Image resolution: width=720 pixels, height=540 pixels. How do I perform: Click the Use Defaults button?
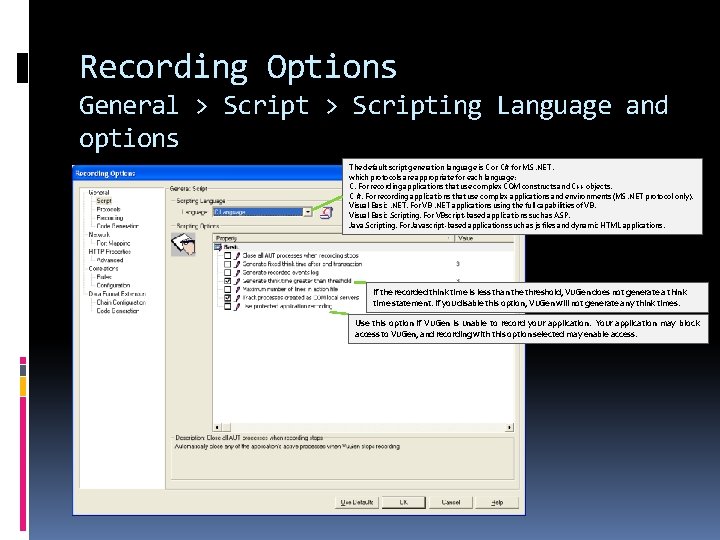point(357,502)
